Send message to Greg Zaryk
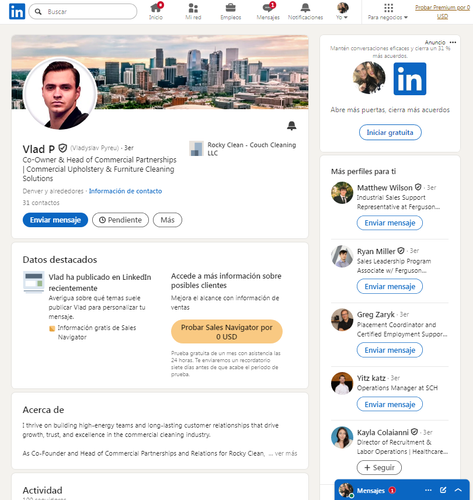This screenshot has height=500, width=473. click(x=390, y=350)
